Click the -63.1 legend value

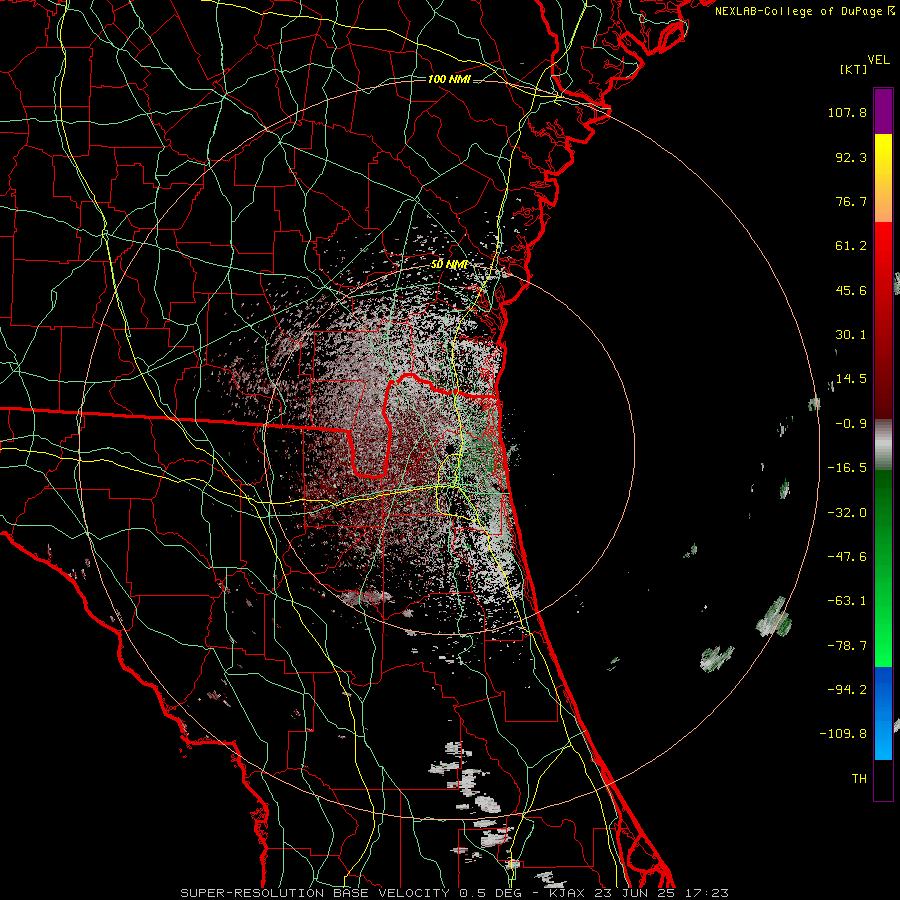[x=847, y=601]
